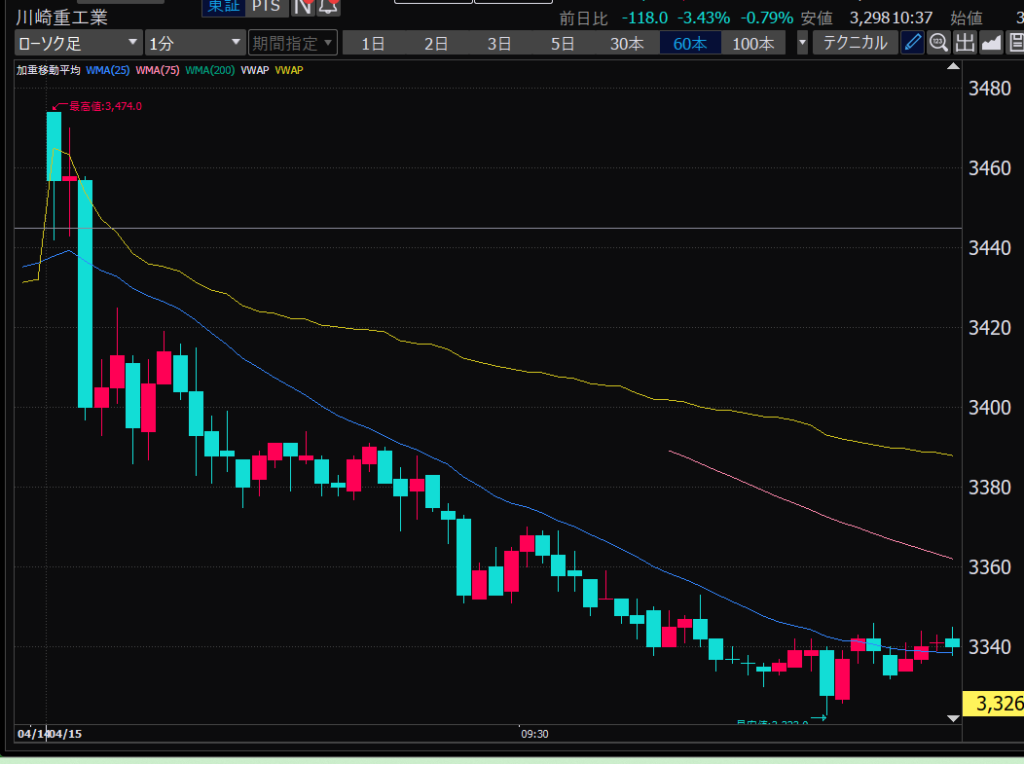Click the save disk icon
The height and width of the screenshot is (764, 1024).
pos(1015,43)
